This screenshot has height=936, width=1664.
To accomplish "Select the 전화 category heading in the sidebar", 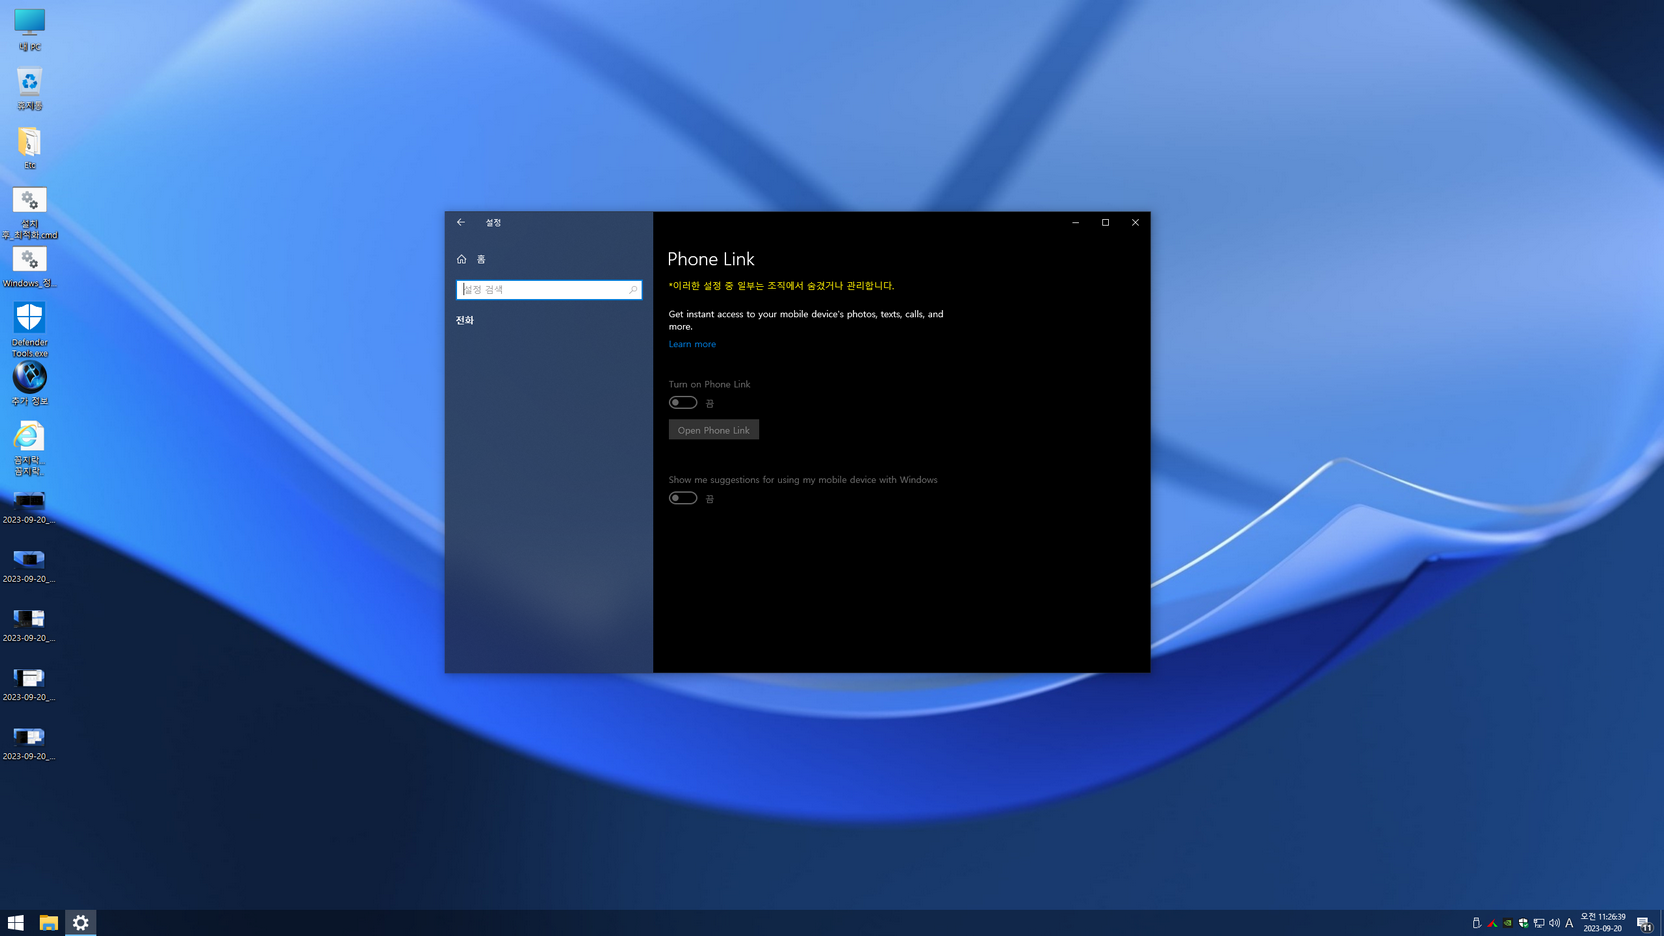I will tap(465, 320).
